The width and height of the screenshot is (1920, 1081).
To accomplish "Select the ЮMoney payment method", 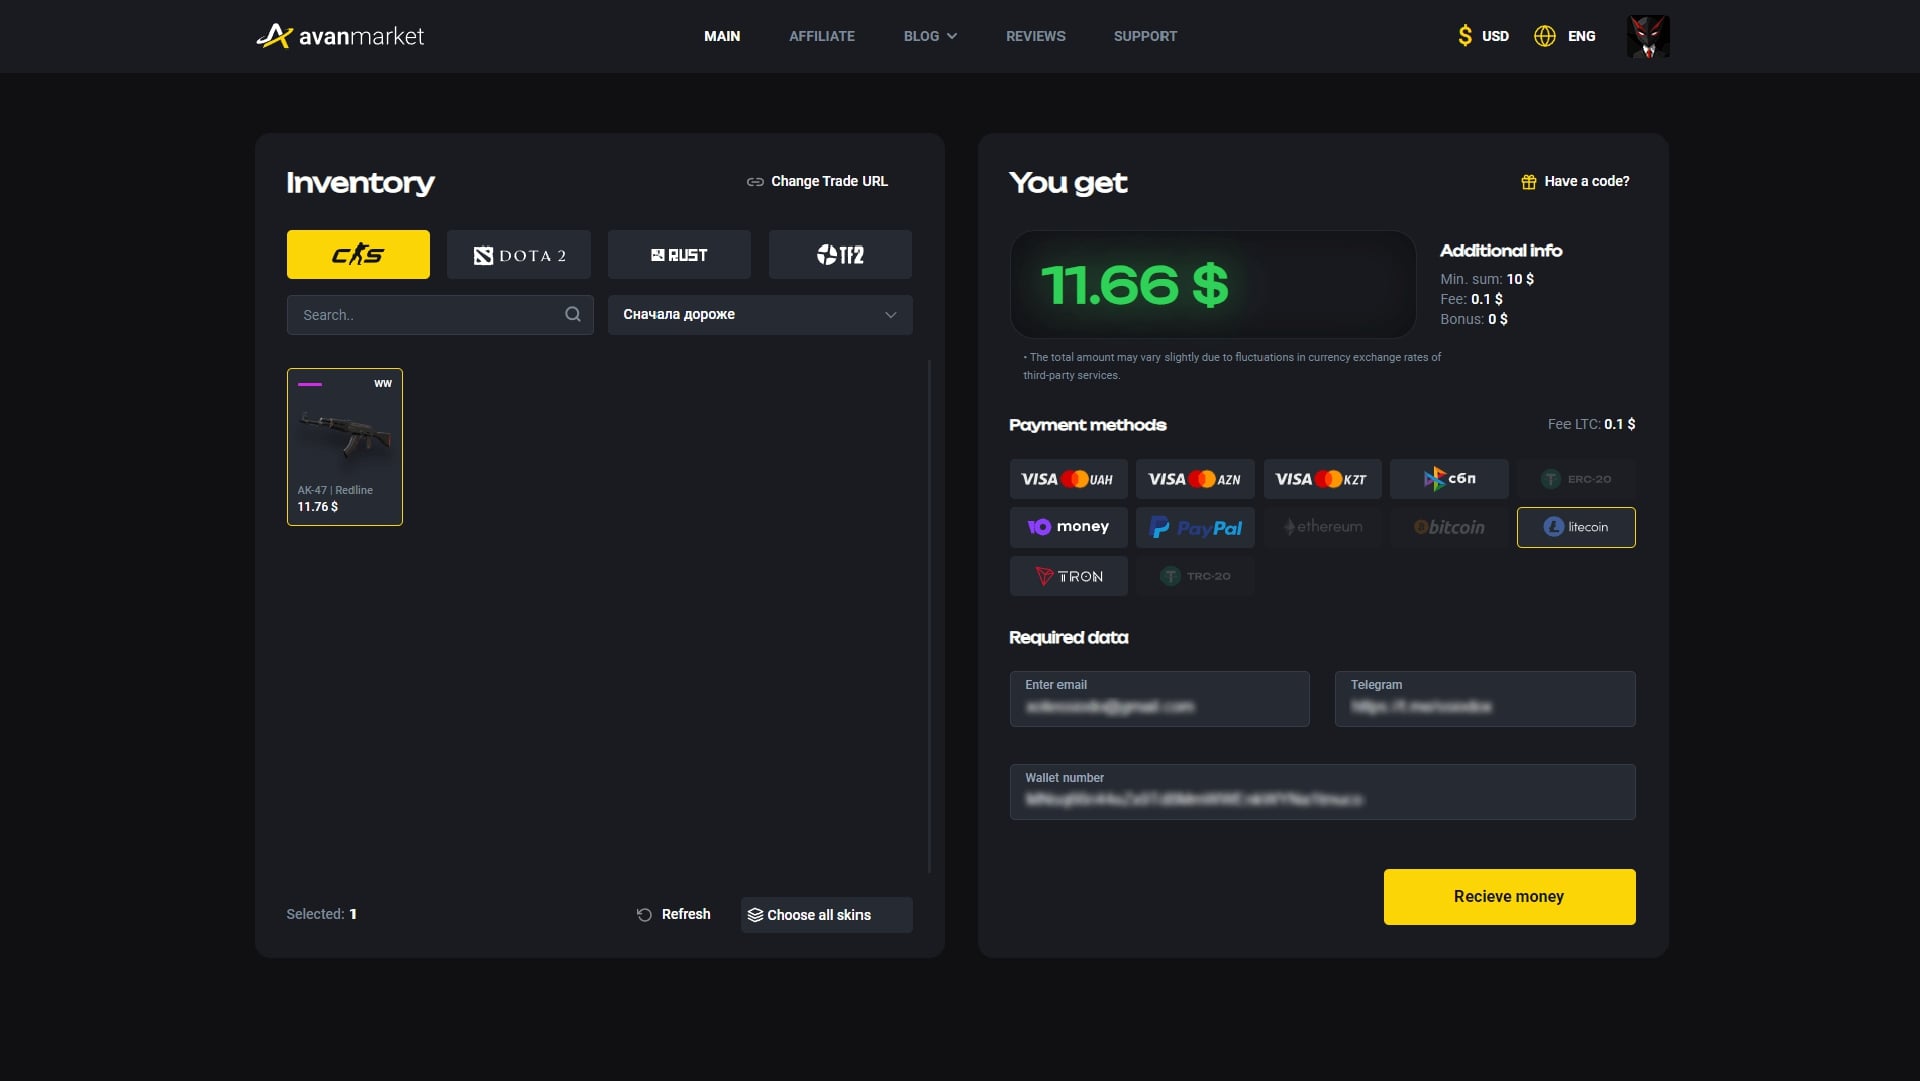I will [1068, 527].
